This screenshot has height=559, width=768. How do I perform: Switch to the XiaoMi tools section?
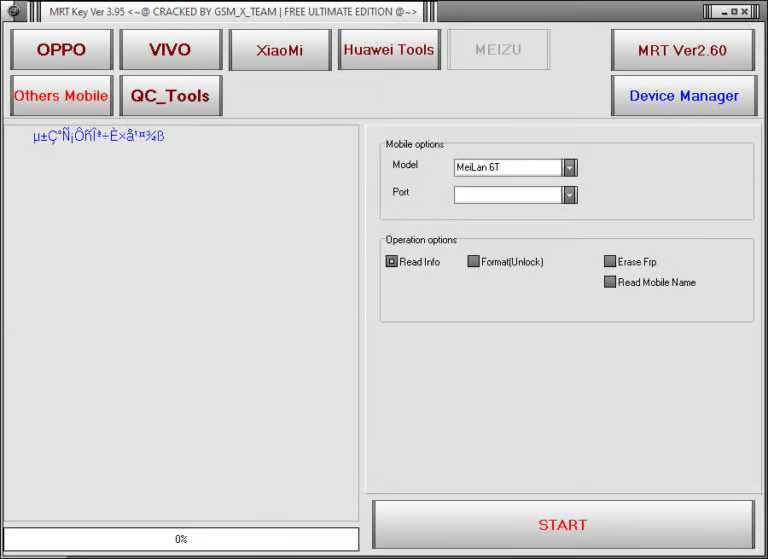tap(280, 50)
